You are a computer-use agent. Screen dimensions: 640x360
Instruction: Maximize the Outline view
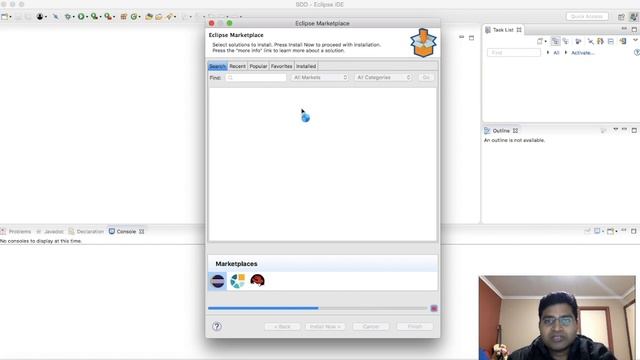click(634, 131)
